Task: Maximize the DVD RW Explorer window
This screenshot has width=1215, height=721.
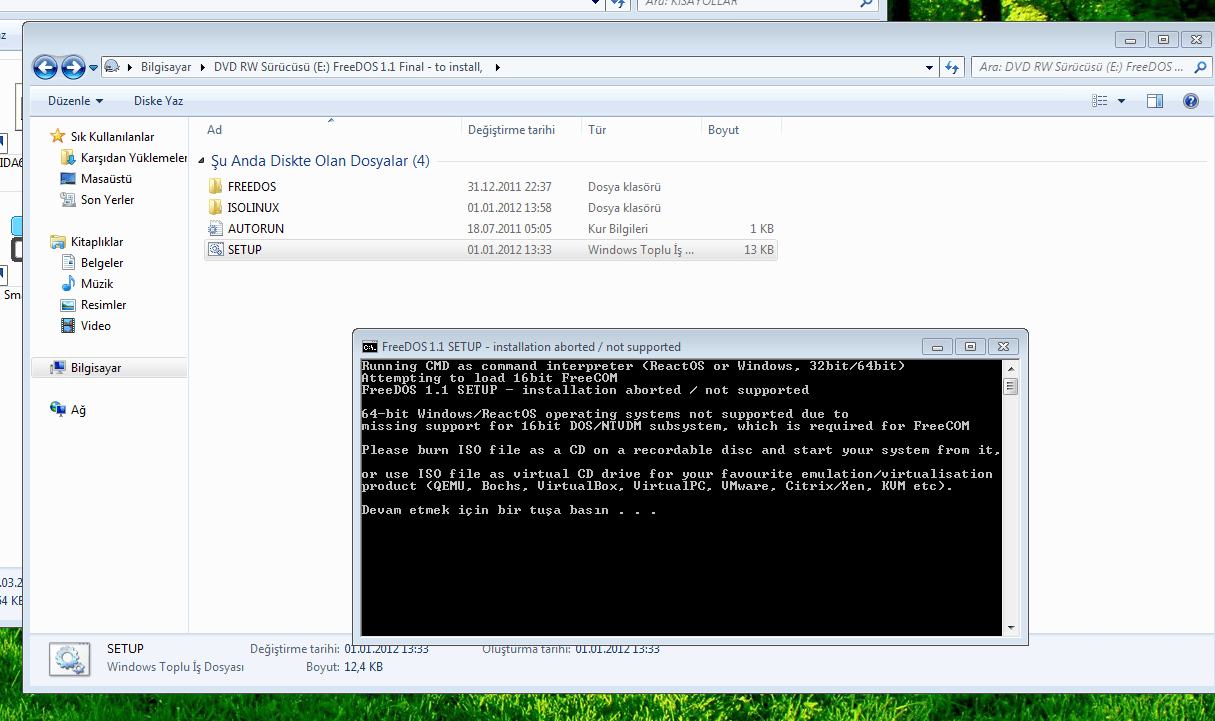Action: 1163,39
